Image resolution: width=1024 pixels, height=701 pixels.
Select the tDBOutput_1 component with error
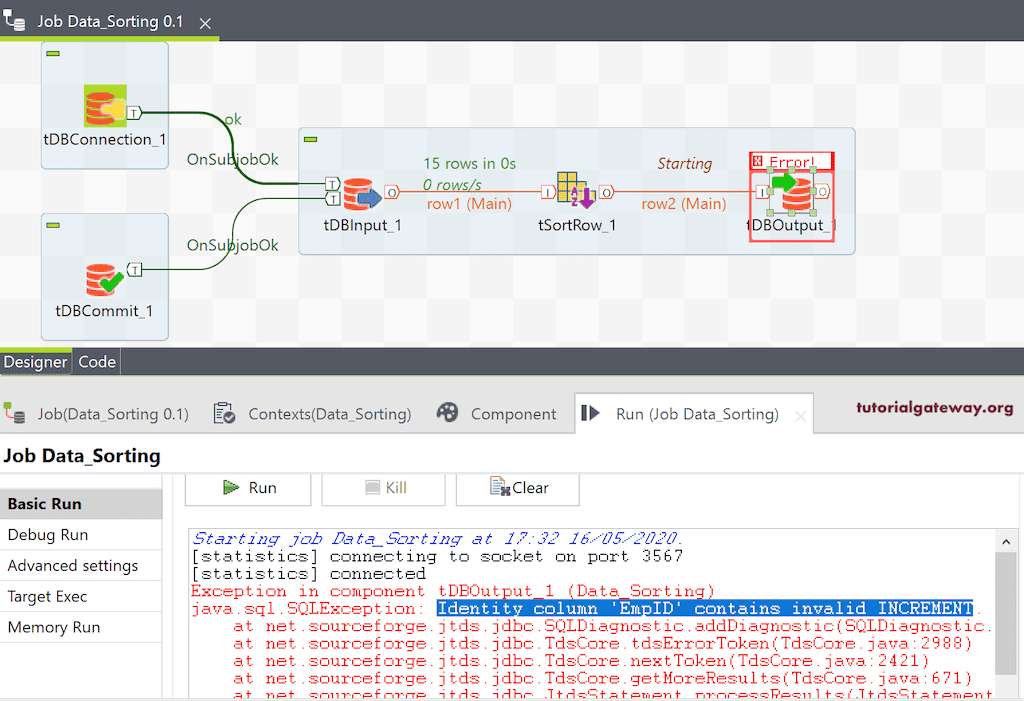[795, 195]
